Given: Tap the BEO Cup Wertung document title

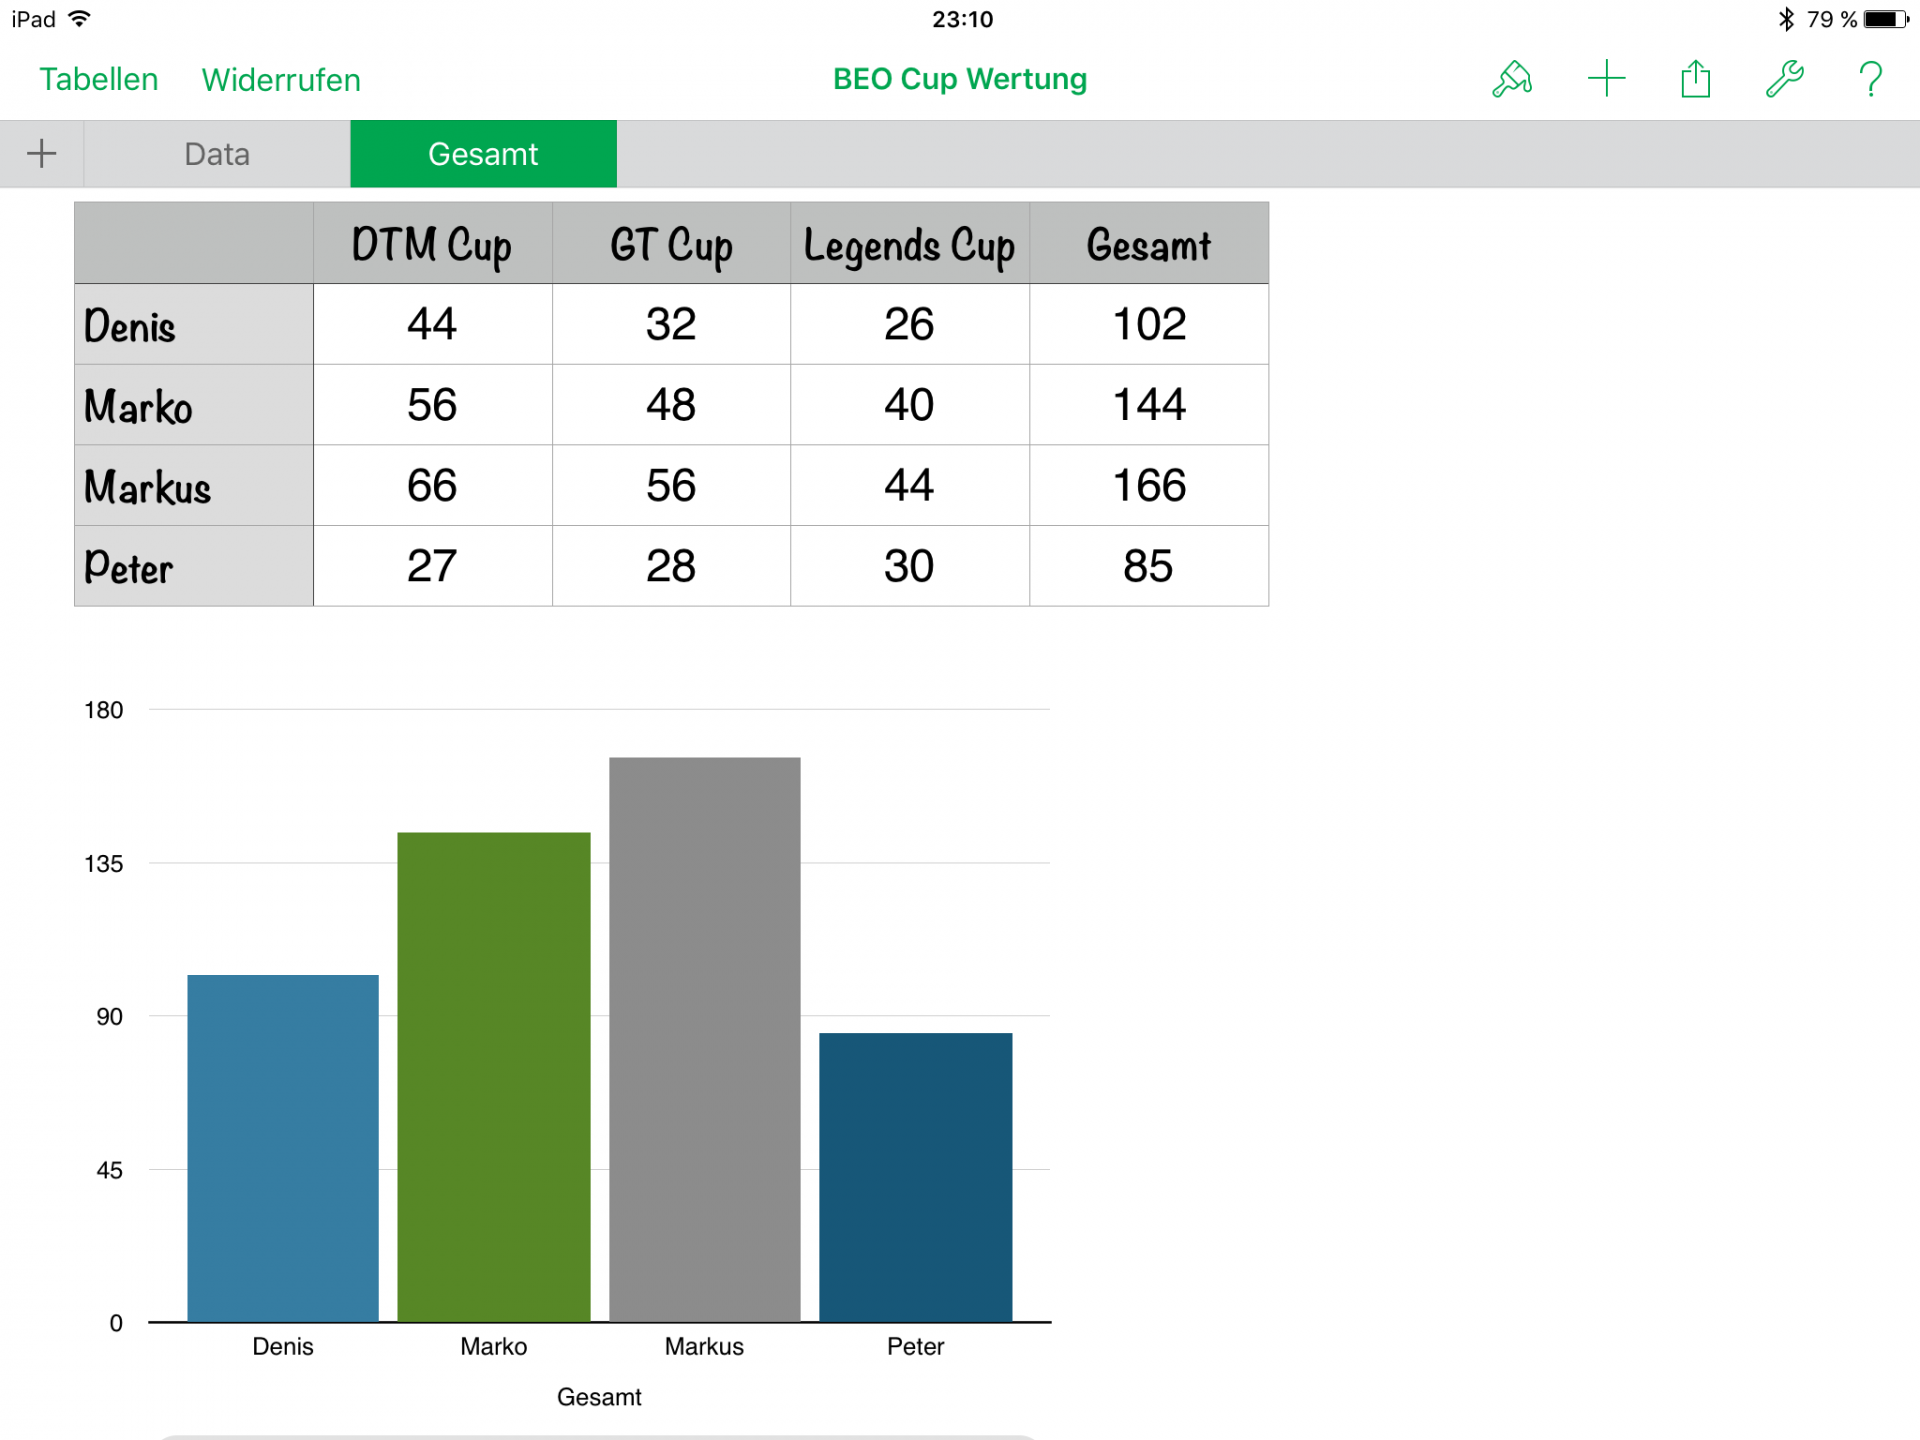Looking at the screenshot, I should 959,79.
